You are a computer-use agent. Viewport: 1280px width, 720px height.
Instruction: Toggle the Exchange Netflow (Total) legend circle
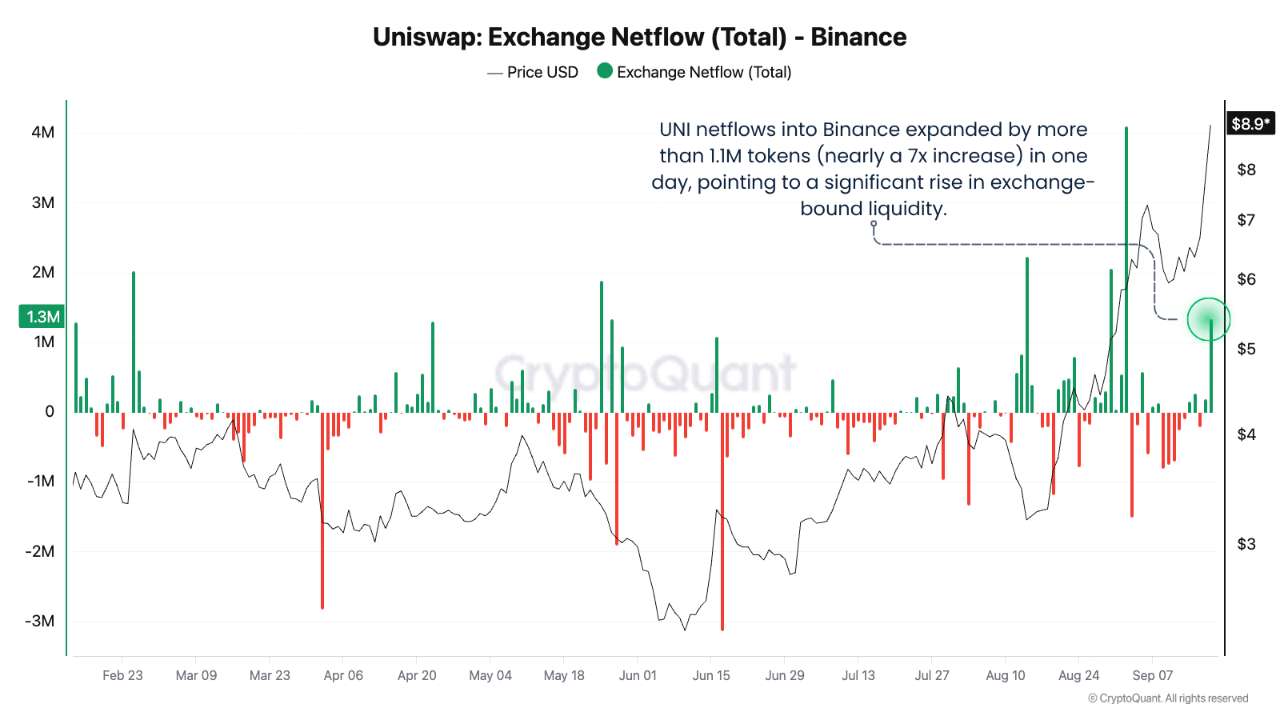tap(604, 72)
